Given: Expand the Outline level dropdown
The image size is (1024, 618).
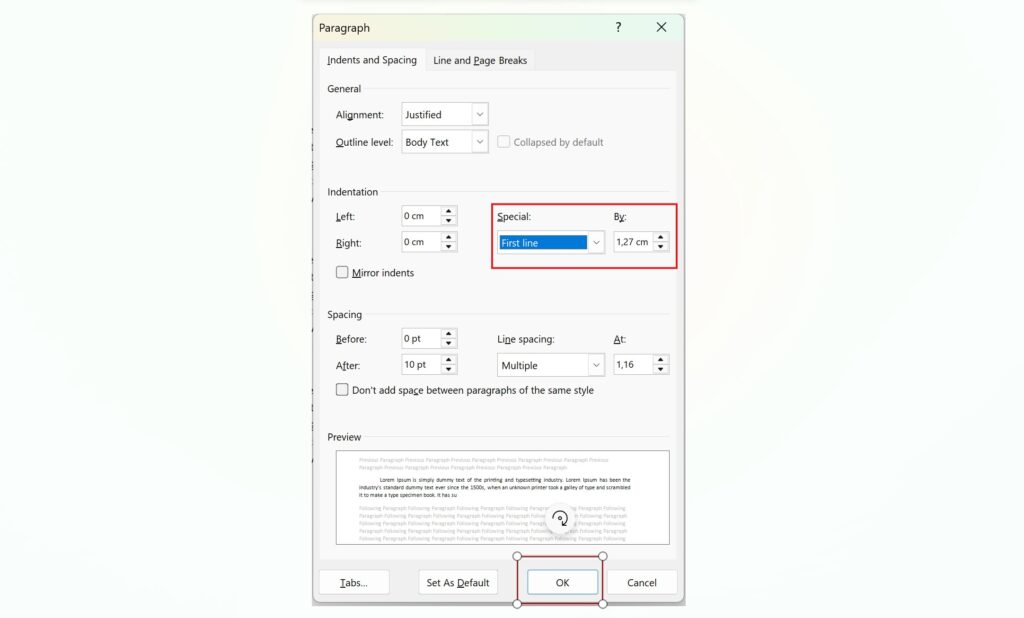Looking at the screenshot, I should point(480,142).
